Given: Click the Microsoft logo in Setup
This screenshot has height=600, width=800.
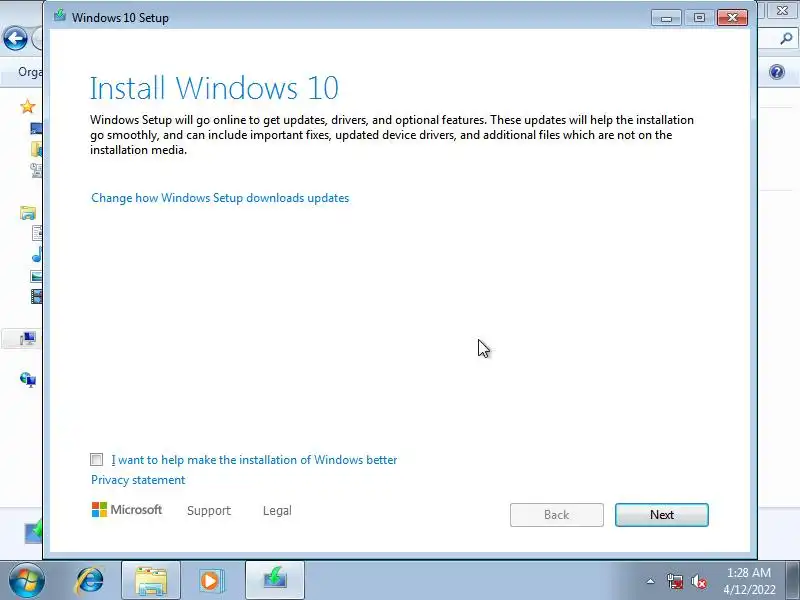Looking at the screenshot, I should (127, 510).
